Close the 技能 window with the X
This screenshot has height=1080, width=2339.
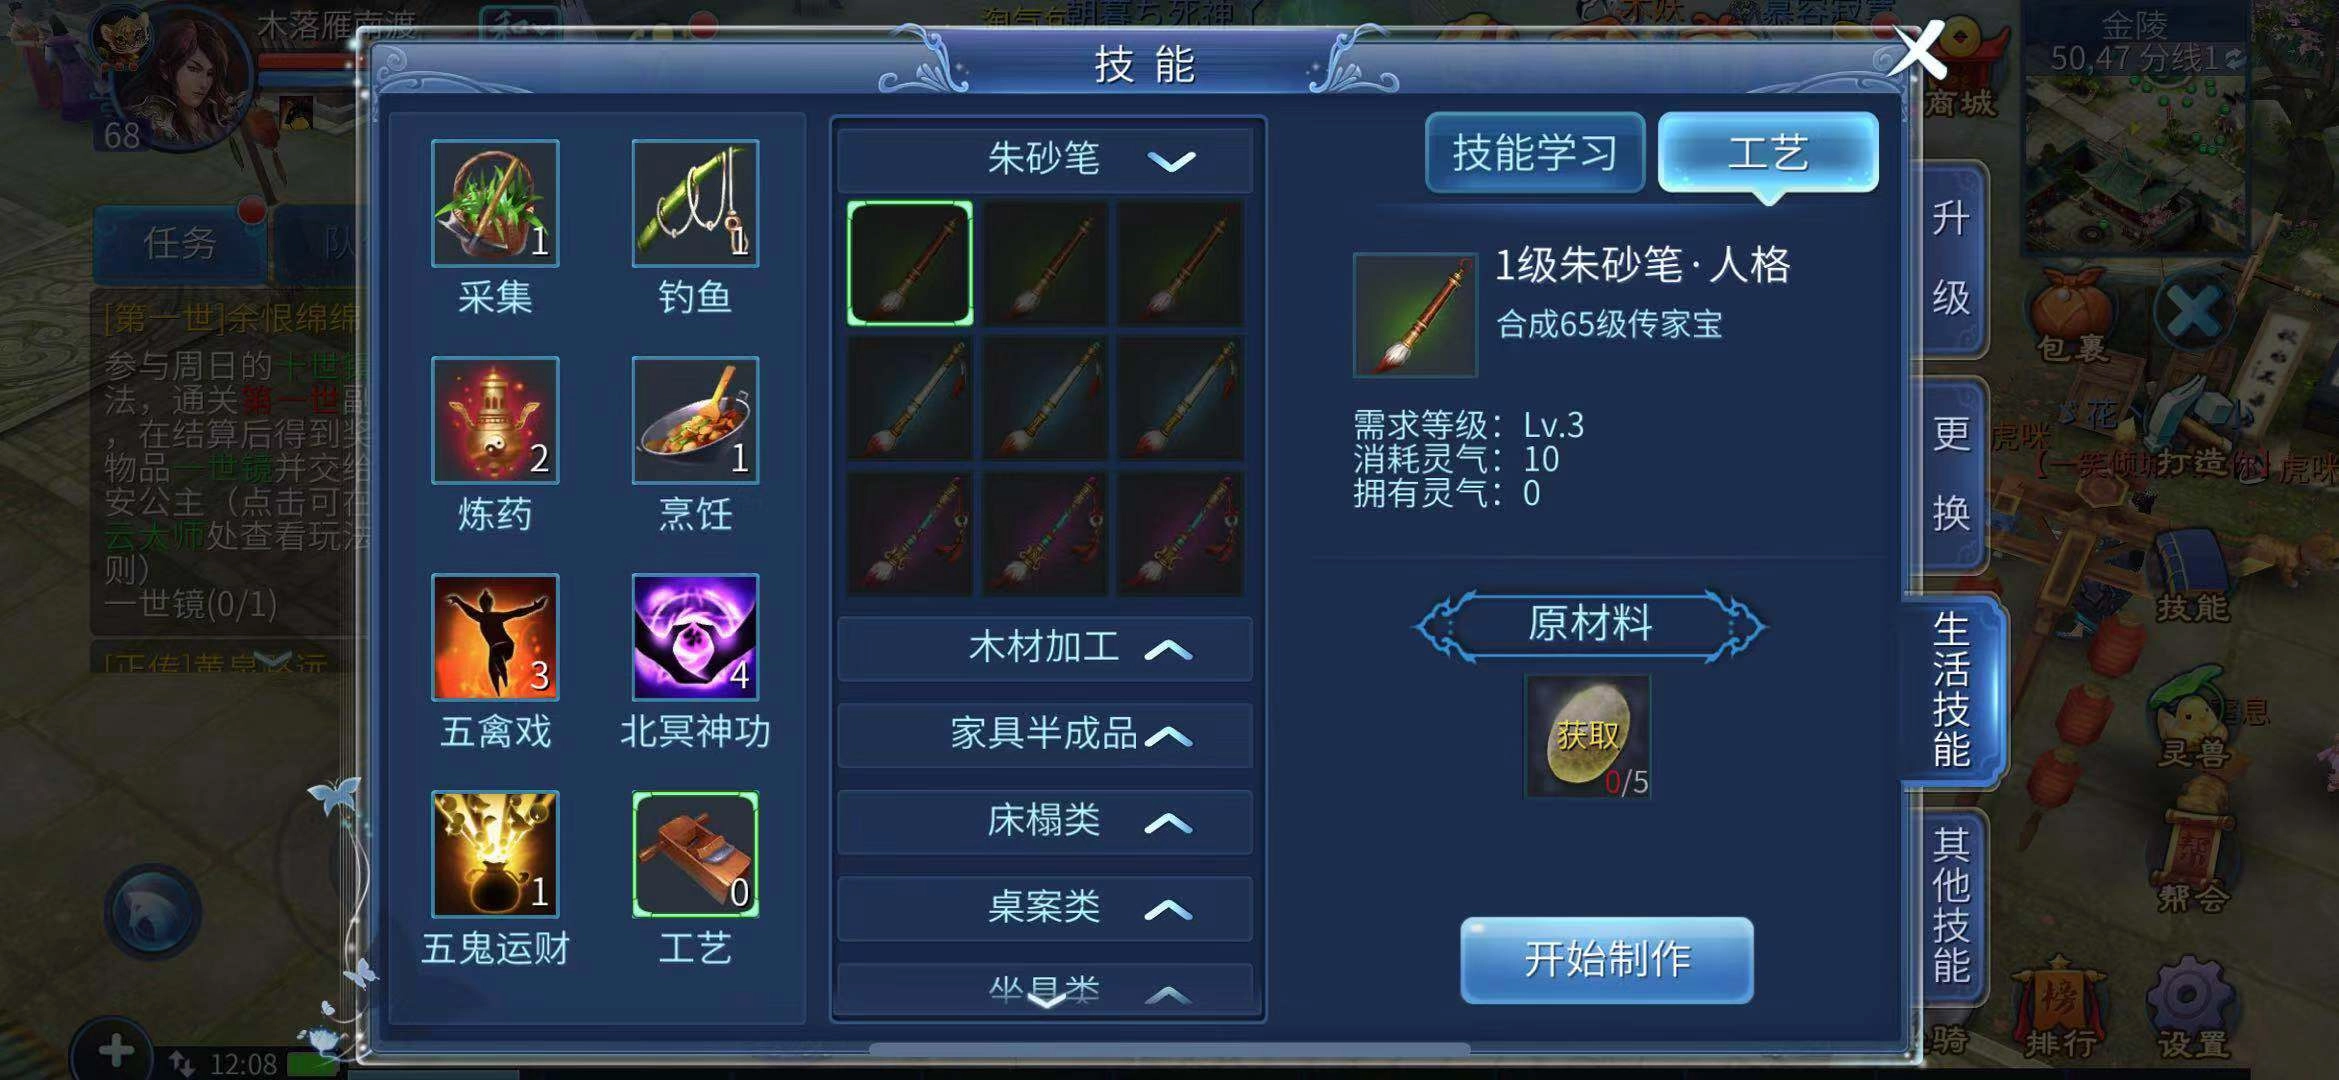(1918, 50)
